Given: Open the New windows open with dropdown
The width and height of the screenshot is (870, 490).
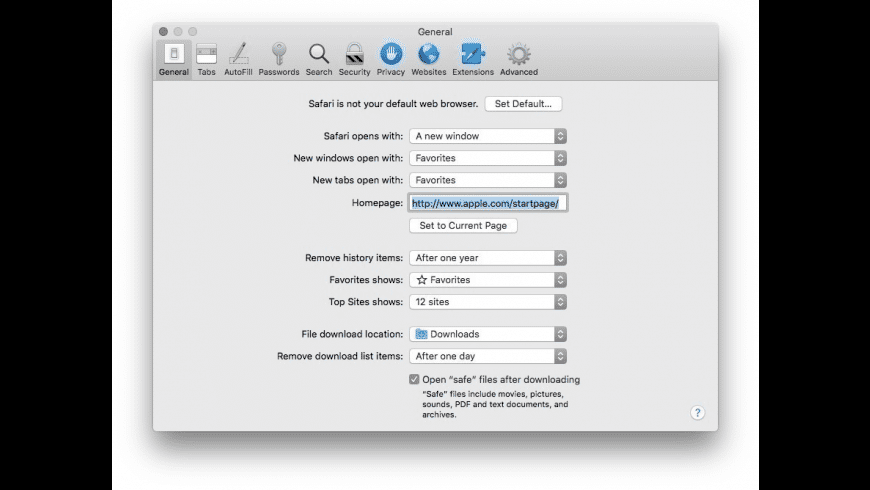Looking at the screenshot, I should click(x=488, y=158).
